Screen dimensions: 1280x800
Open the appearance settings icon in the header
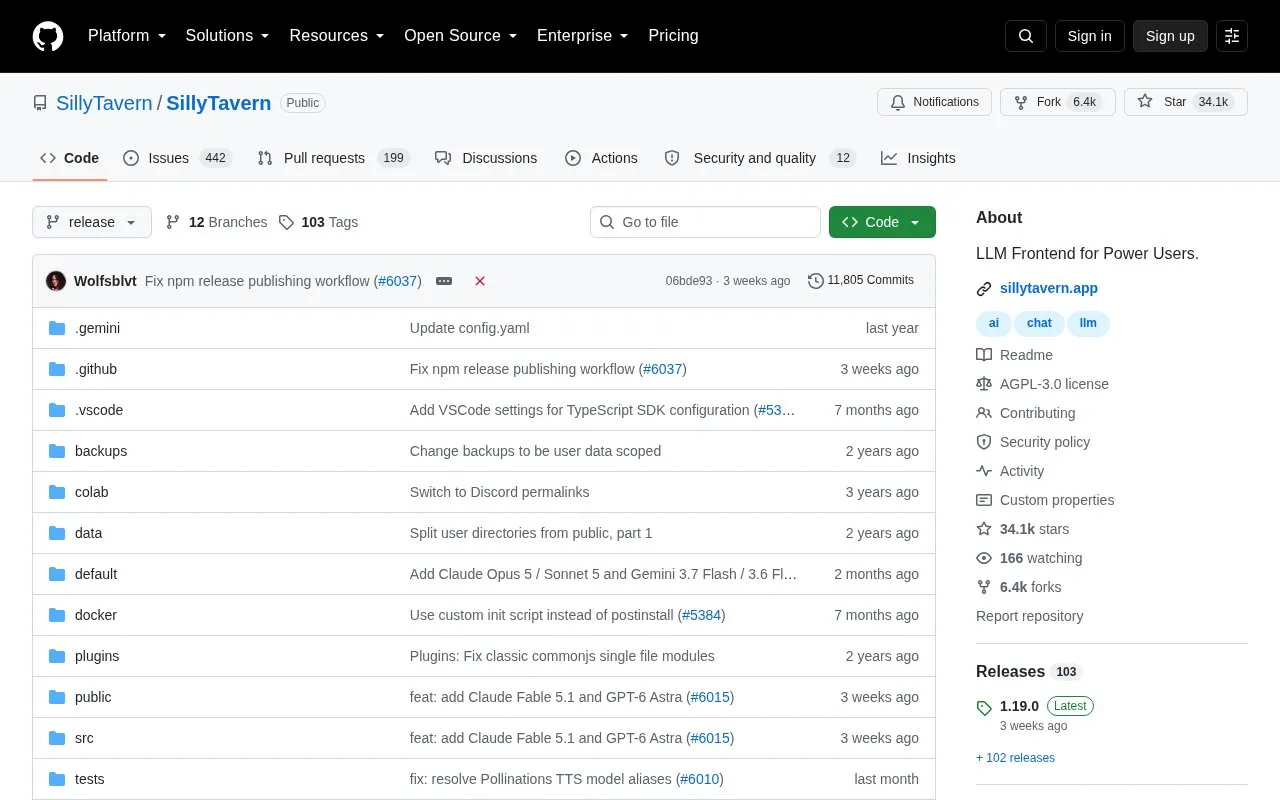click(1232, 36)
